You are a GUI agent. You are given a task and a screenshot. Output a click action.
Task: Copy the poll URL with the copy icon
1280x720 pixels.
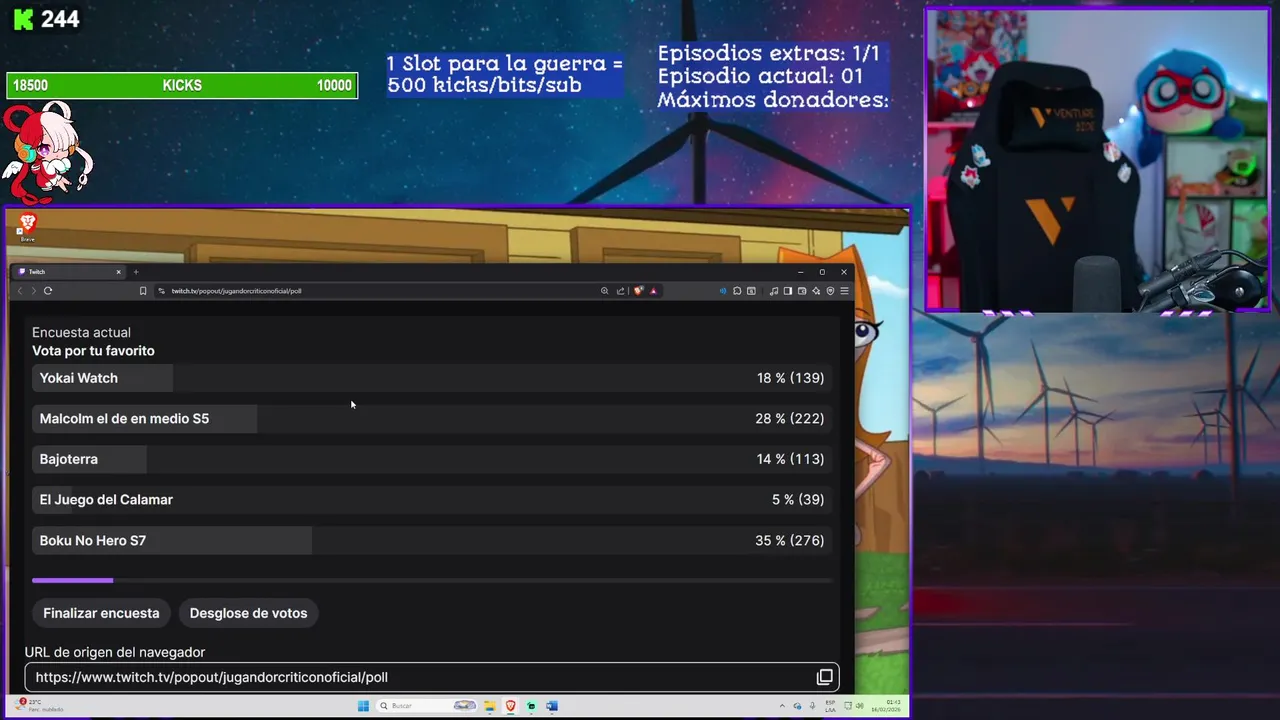point(825,677)
